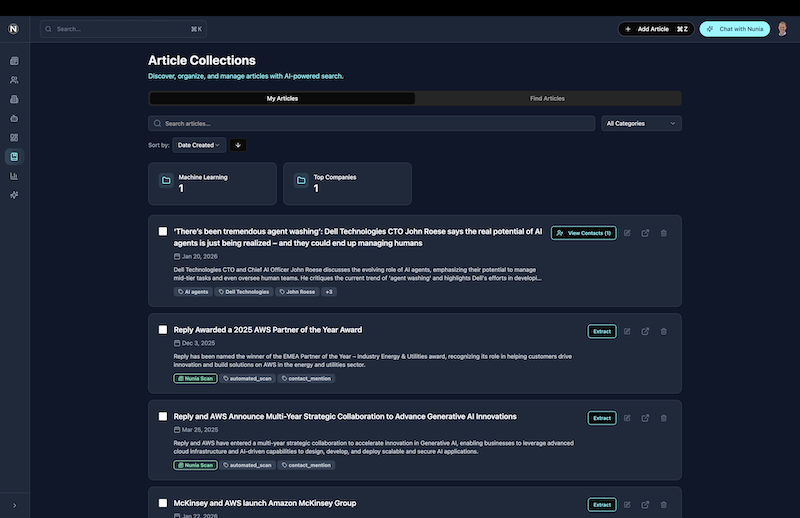Image resolution: width=800 pixels, height=518 pixels.
Task: Click the Dell Technologies tag
Action: pyautogui.click(x=244, y=292)
